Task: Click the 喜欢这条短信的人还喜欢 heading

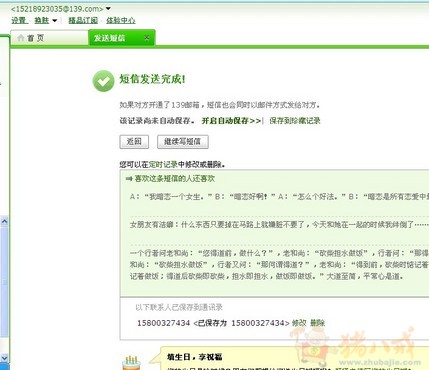Action: coord(175,179)
